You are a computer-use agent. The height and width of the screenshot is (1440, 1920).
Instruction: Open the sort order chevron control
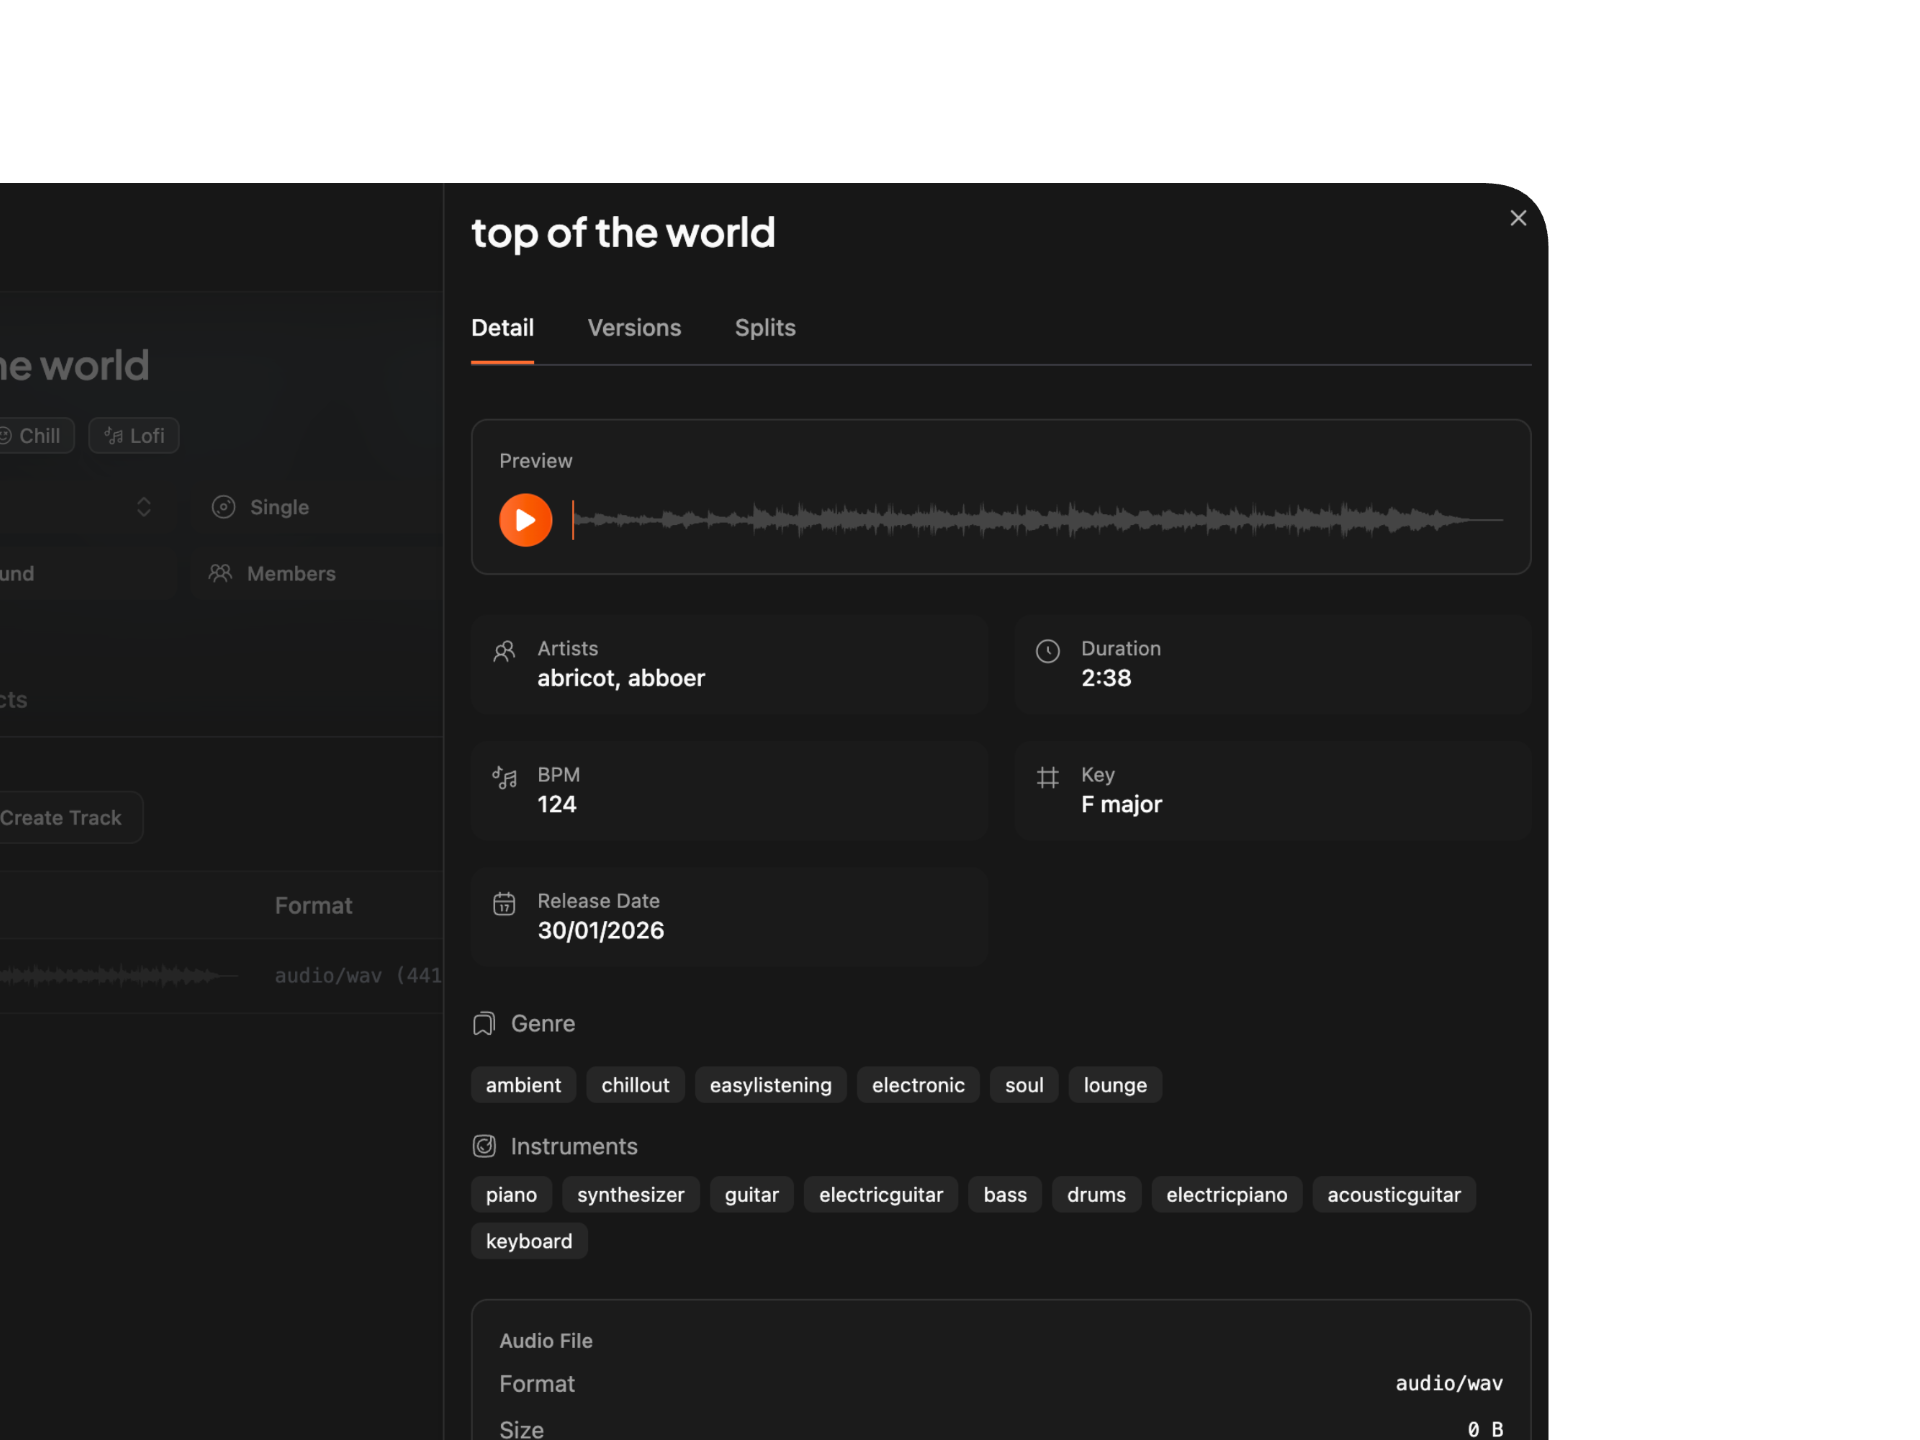[143, 507]
